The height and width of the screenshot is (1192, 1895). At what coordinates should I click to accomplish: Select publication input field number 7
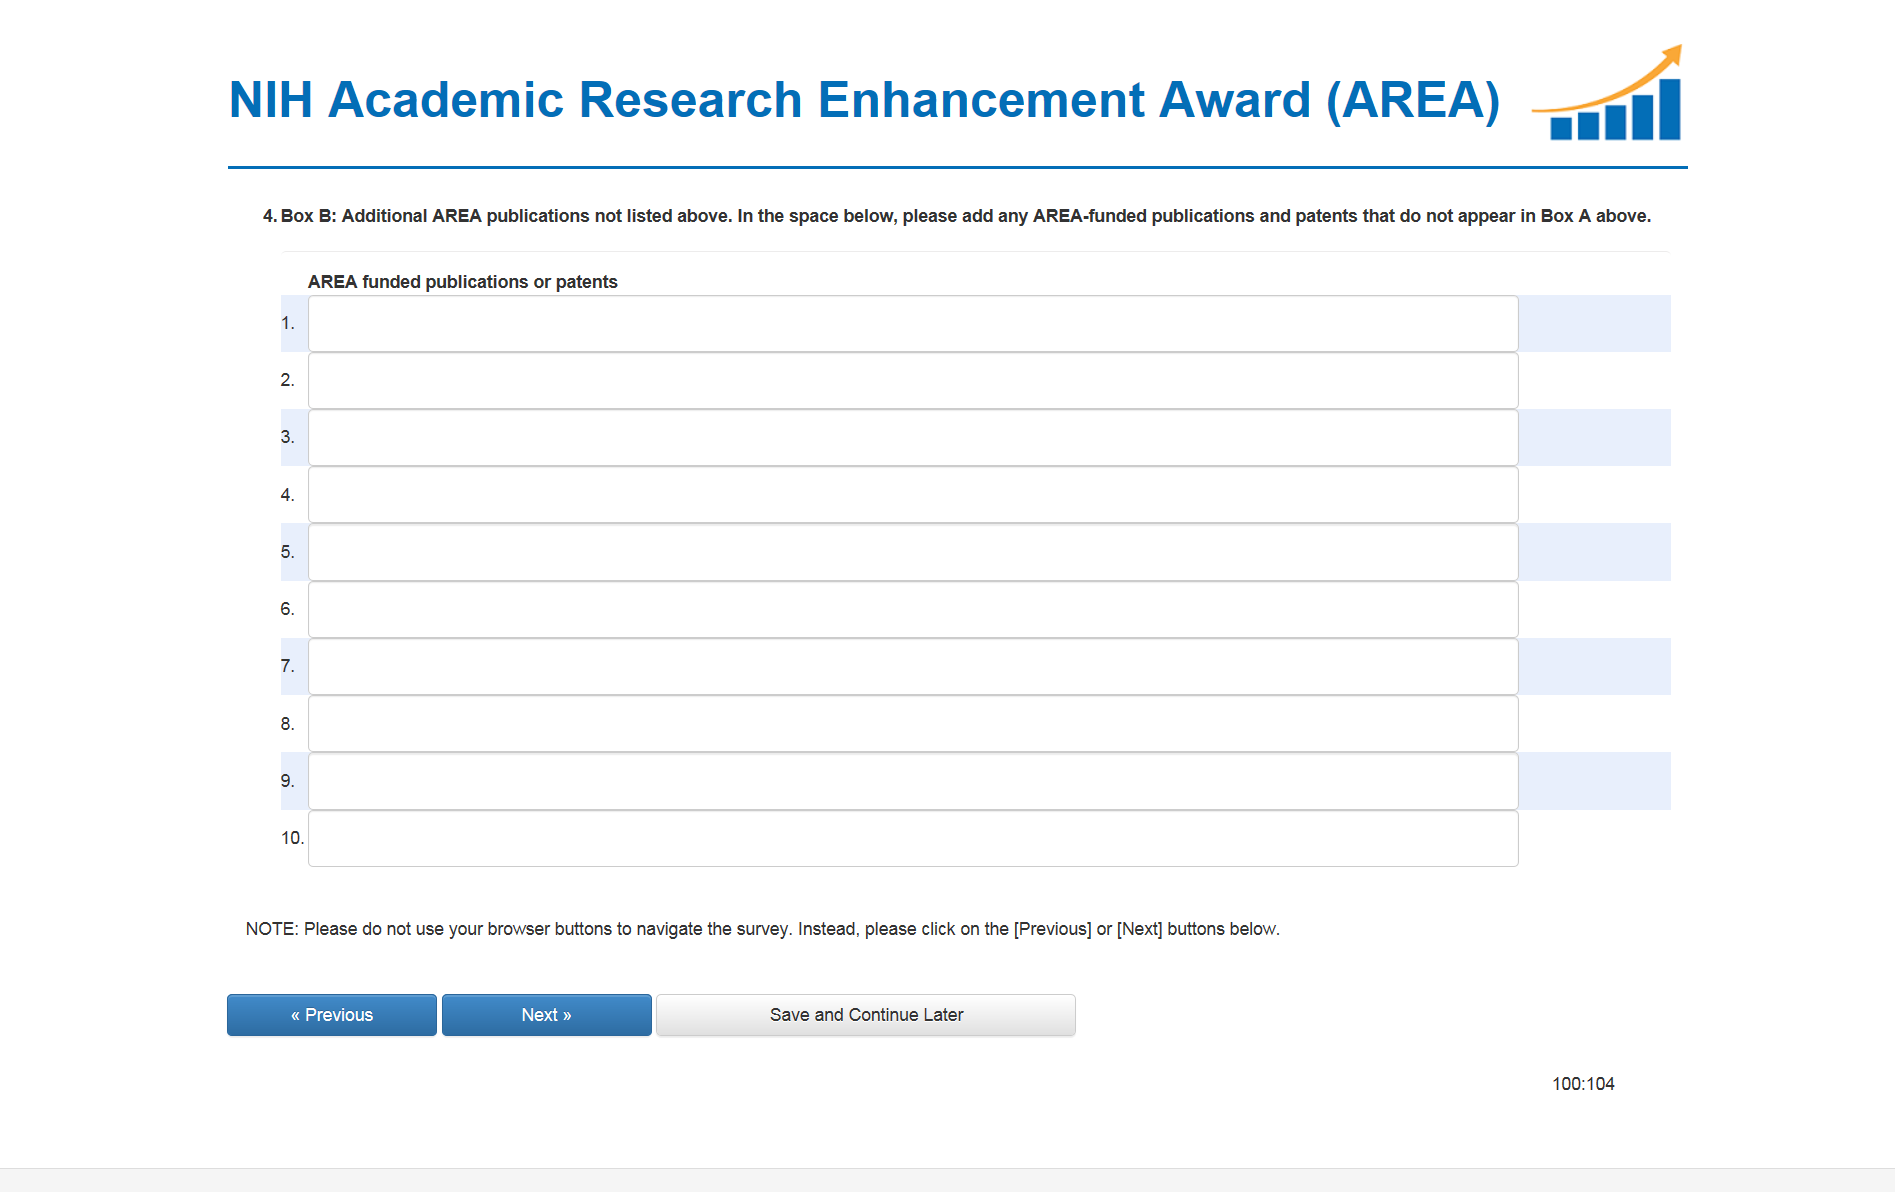coord(912,667)
